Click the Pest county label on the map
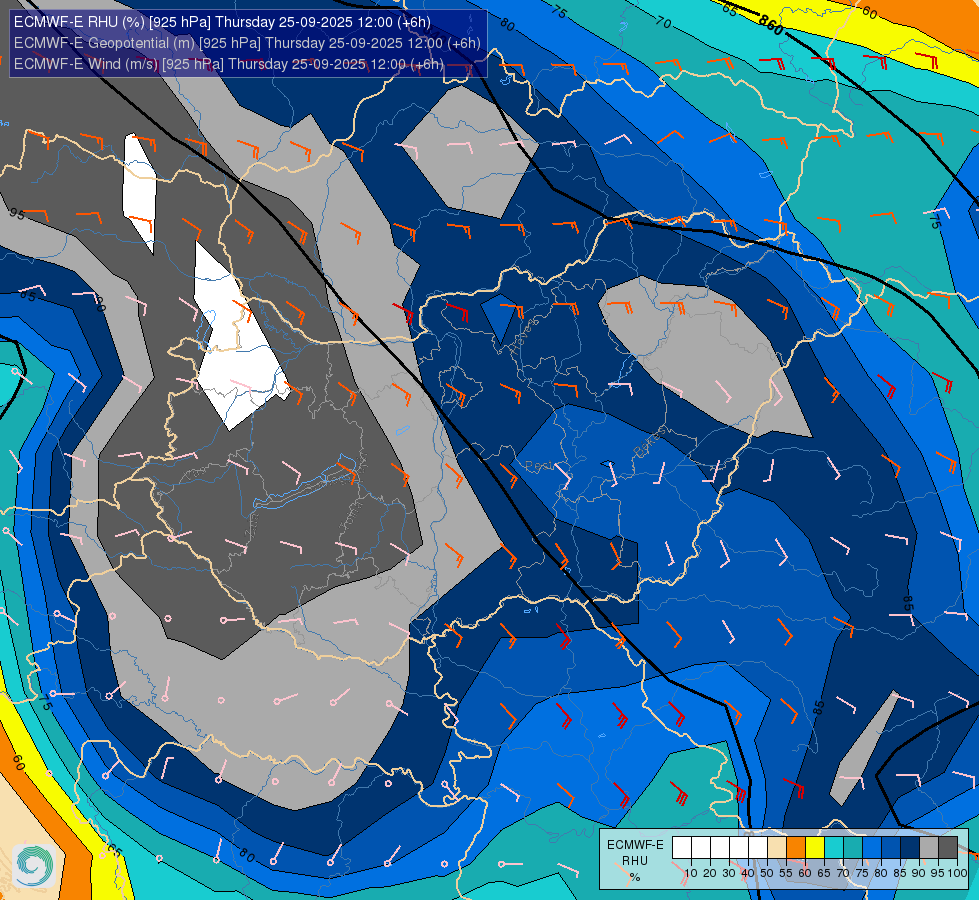 tap(540, 467)
